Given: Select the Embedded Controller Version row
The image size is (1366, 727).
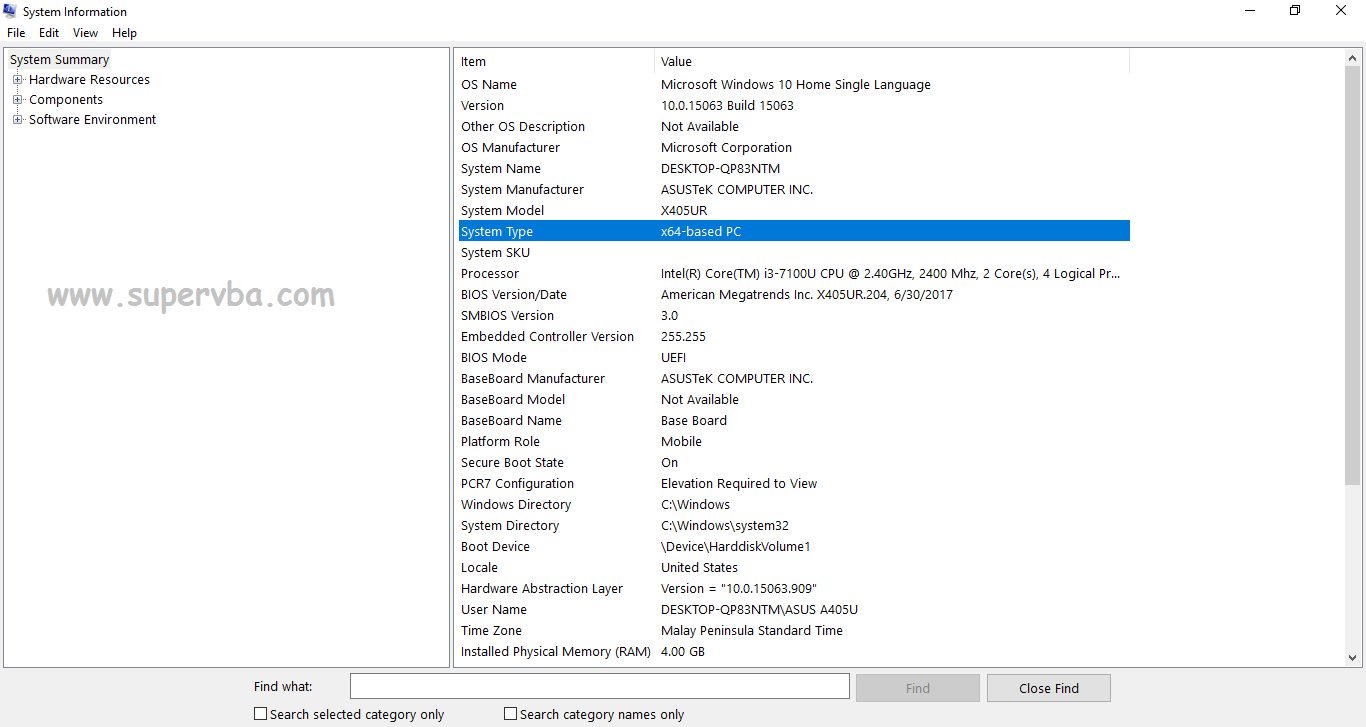Looking at the screenshot, I should coord(794,337).
